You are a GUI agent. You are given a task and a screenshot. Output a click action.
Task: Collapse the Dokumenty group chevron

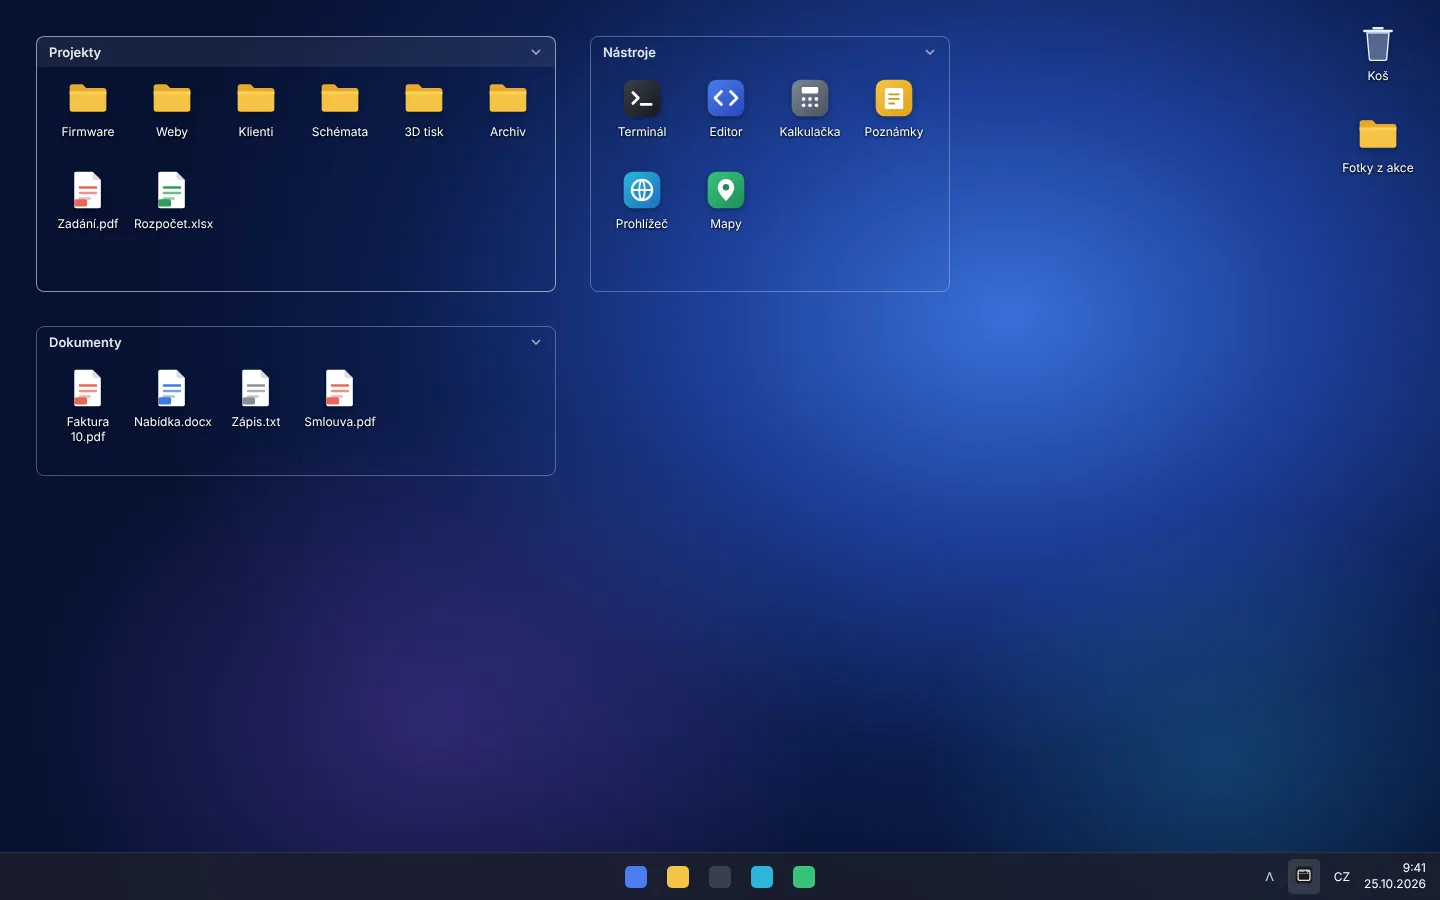pyautogui.click(x=536, y=342)
